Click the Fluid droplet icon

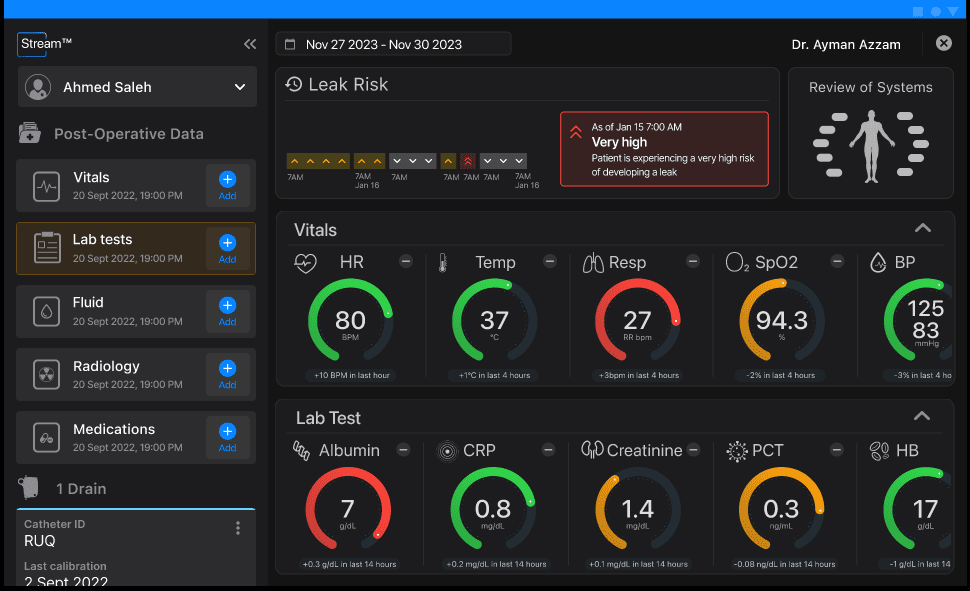46,312
